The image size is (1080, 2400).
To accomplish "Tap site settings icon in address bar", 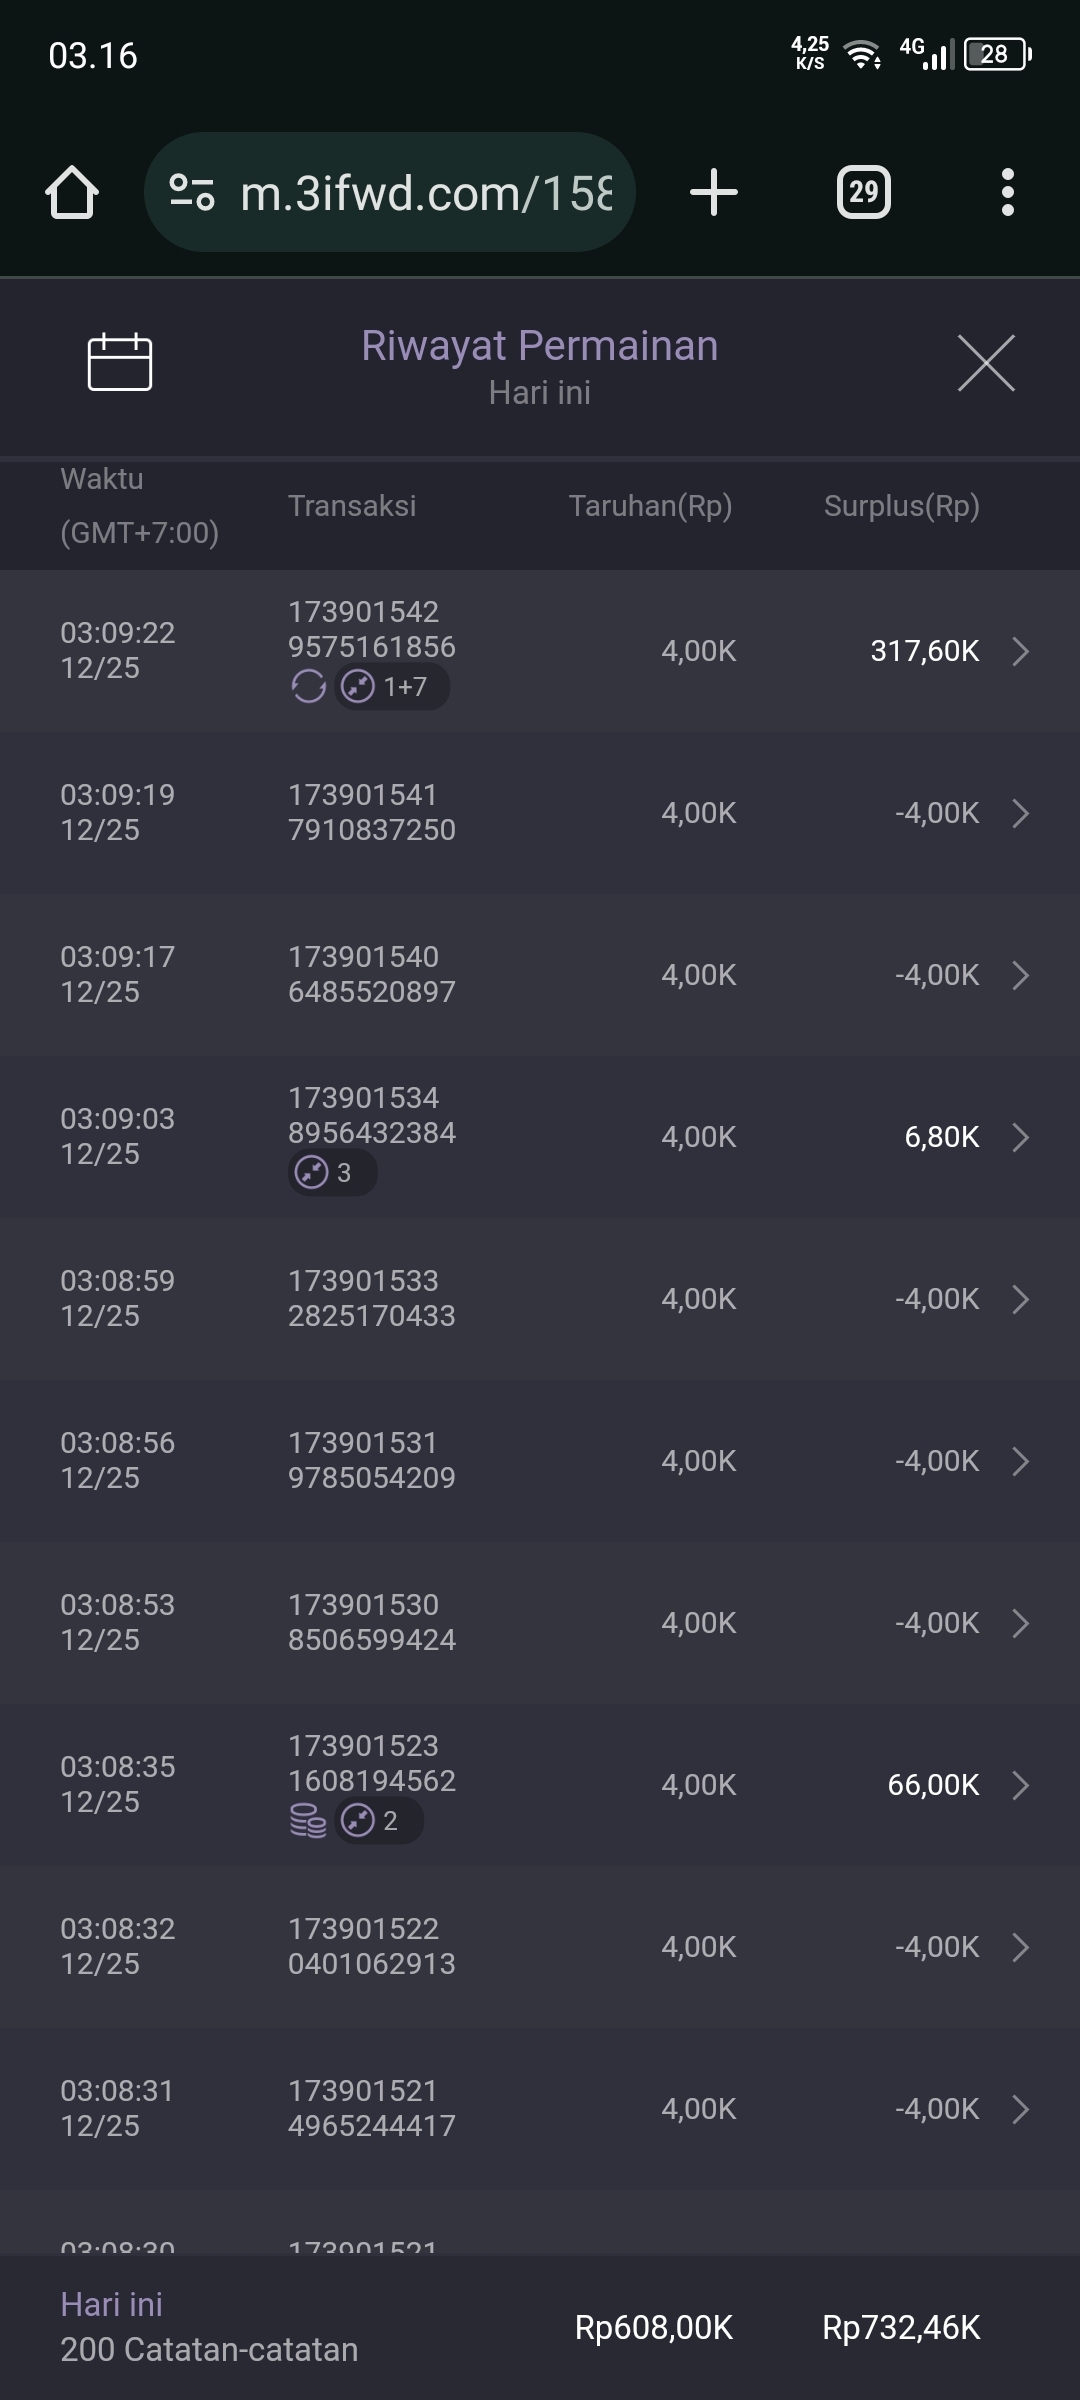I will point(192,192).
